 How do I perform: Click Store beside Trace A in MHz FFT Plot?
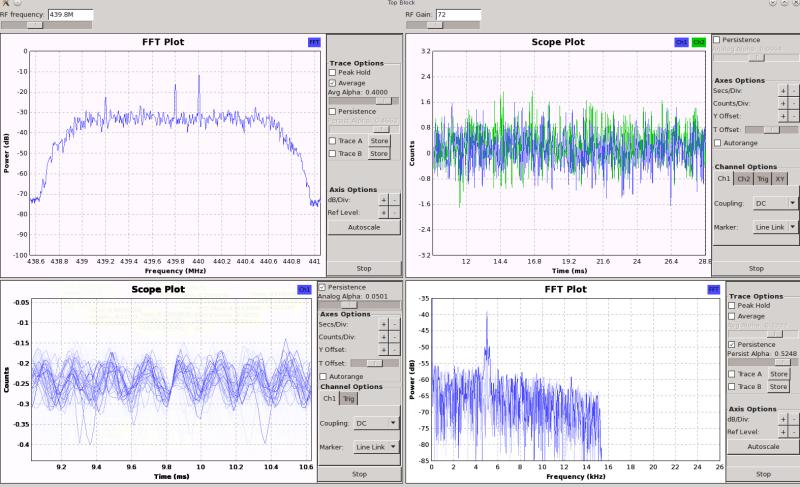379,141
